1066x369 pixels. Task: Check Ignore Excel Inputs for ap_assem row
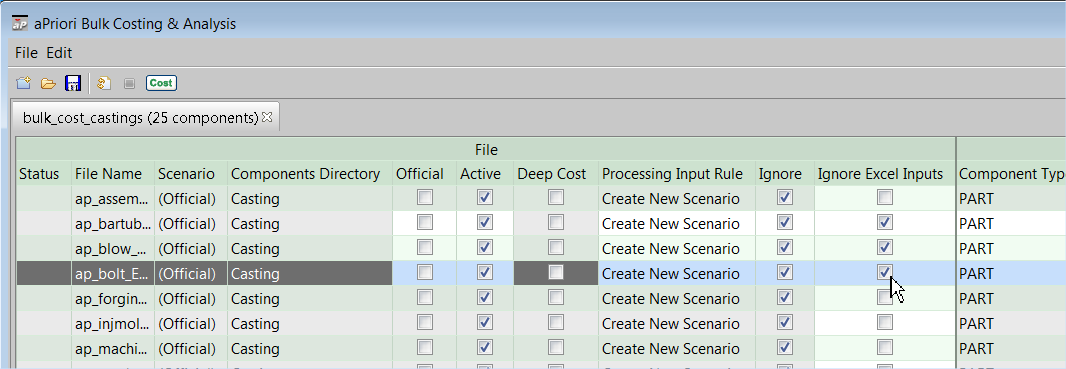pyautogui.click(x=884, y=197)
